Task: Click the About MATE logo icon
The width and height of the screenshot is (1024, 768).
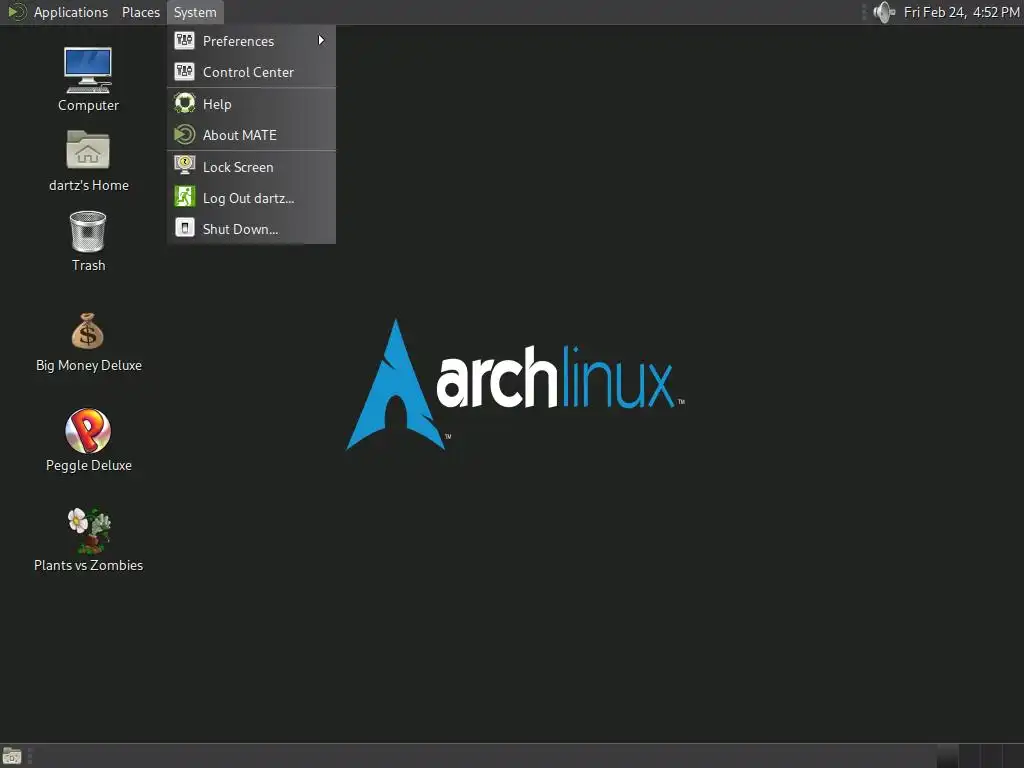Action: tap(184, 135)
